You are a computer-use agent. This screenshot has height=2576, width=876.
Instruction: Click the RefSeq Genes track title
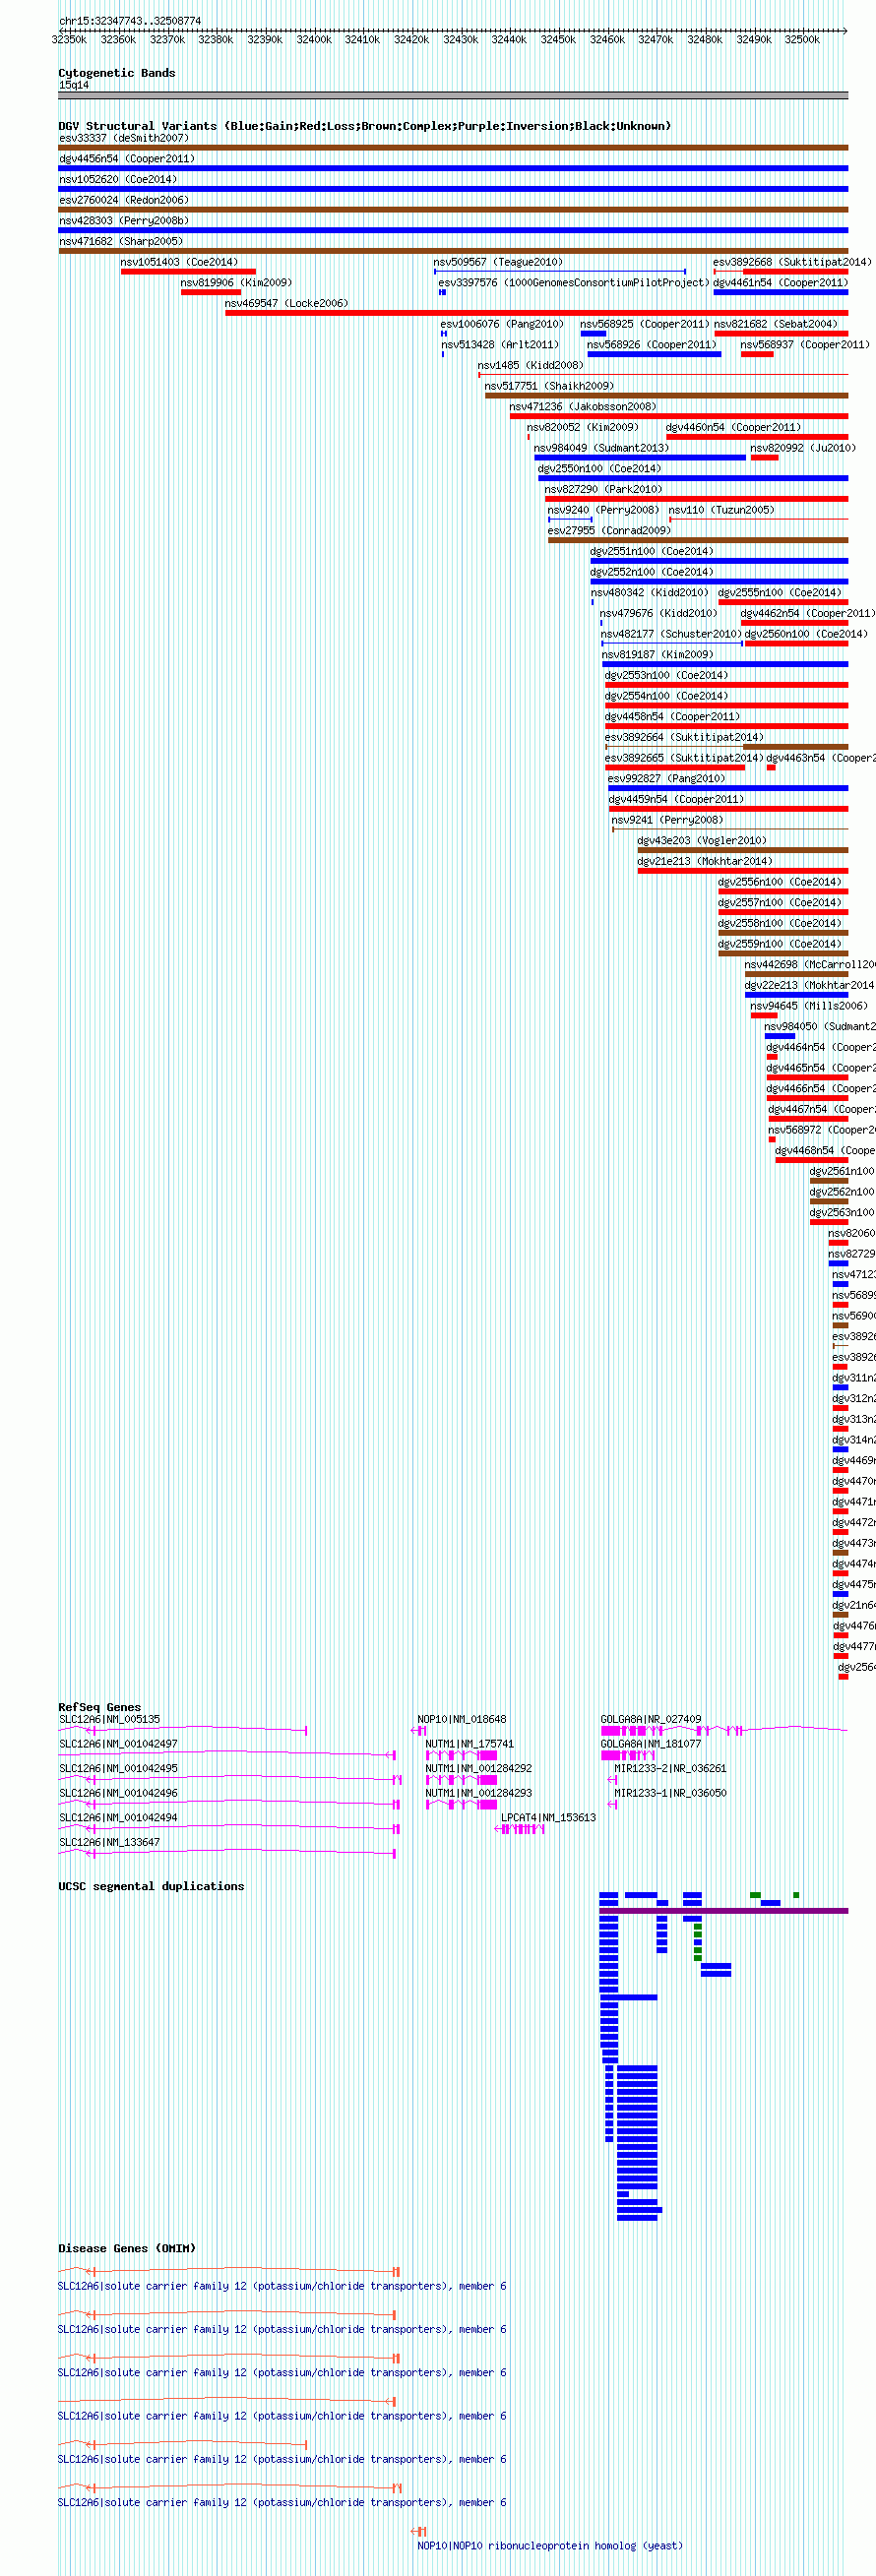(99, 1707)
